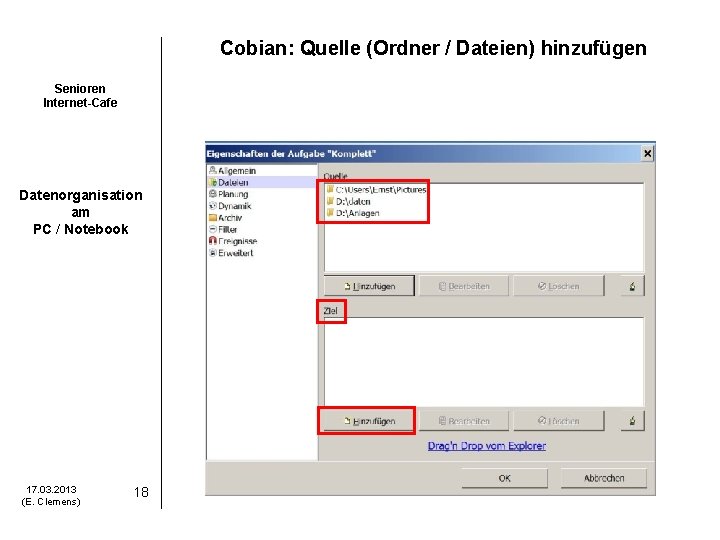Click folder icon of D:\Anlagen entry
The height and width of the screenshot is (540, 720).
tap(330, 213)
